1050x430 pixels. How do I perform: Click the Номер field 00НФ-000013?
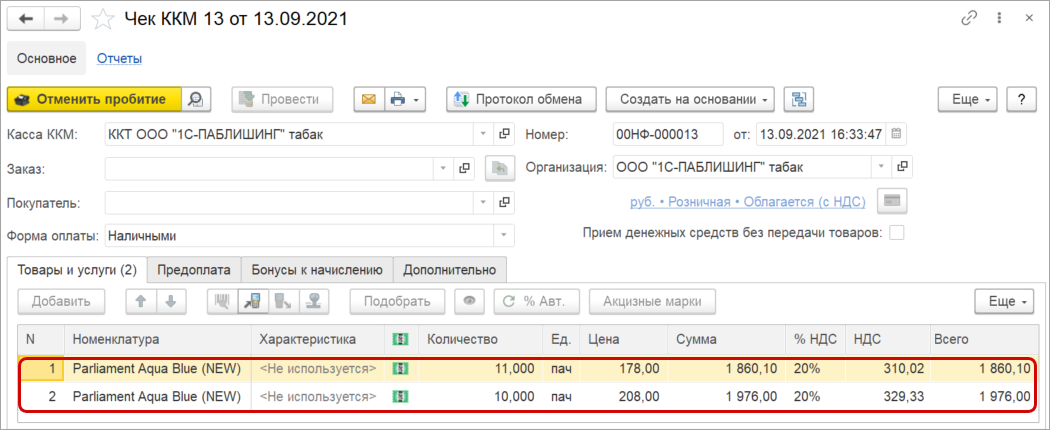(668, 134)
